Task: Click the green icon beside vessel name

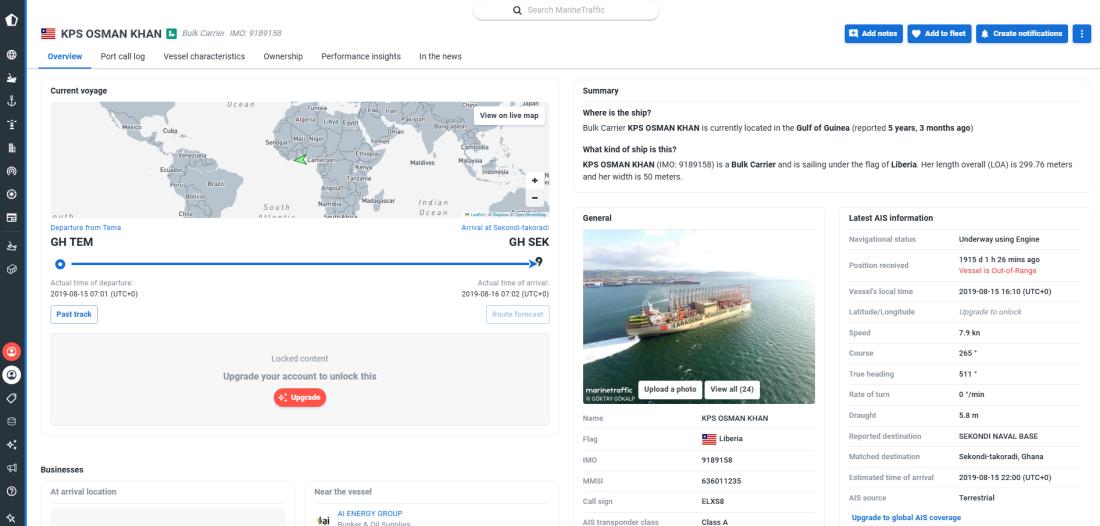Action: (x=171, y=33)
